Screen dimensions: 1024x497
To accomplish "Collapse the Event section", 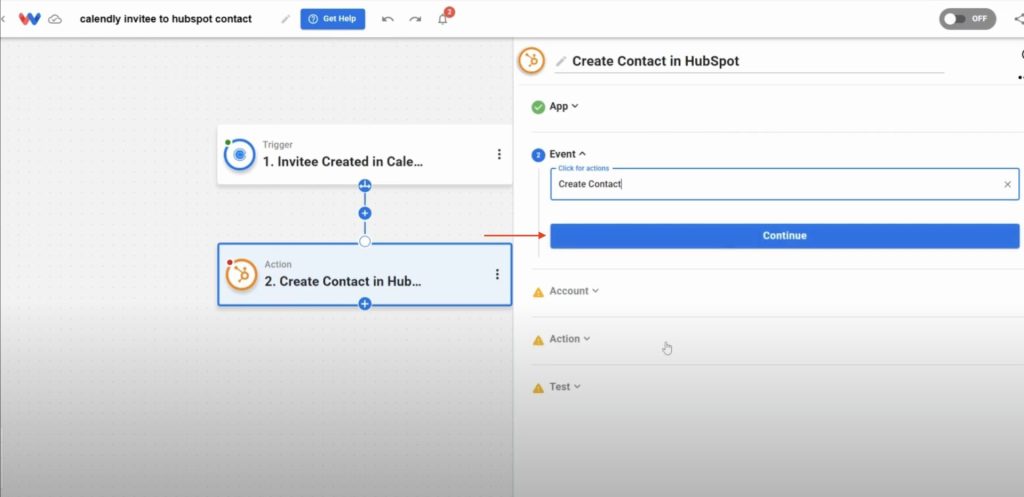I will (568, 154).
